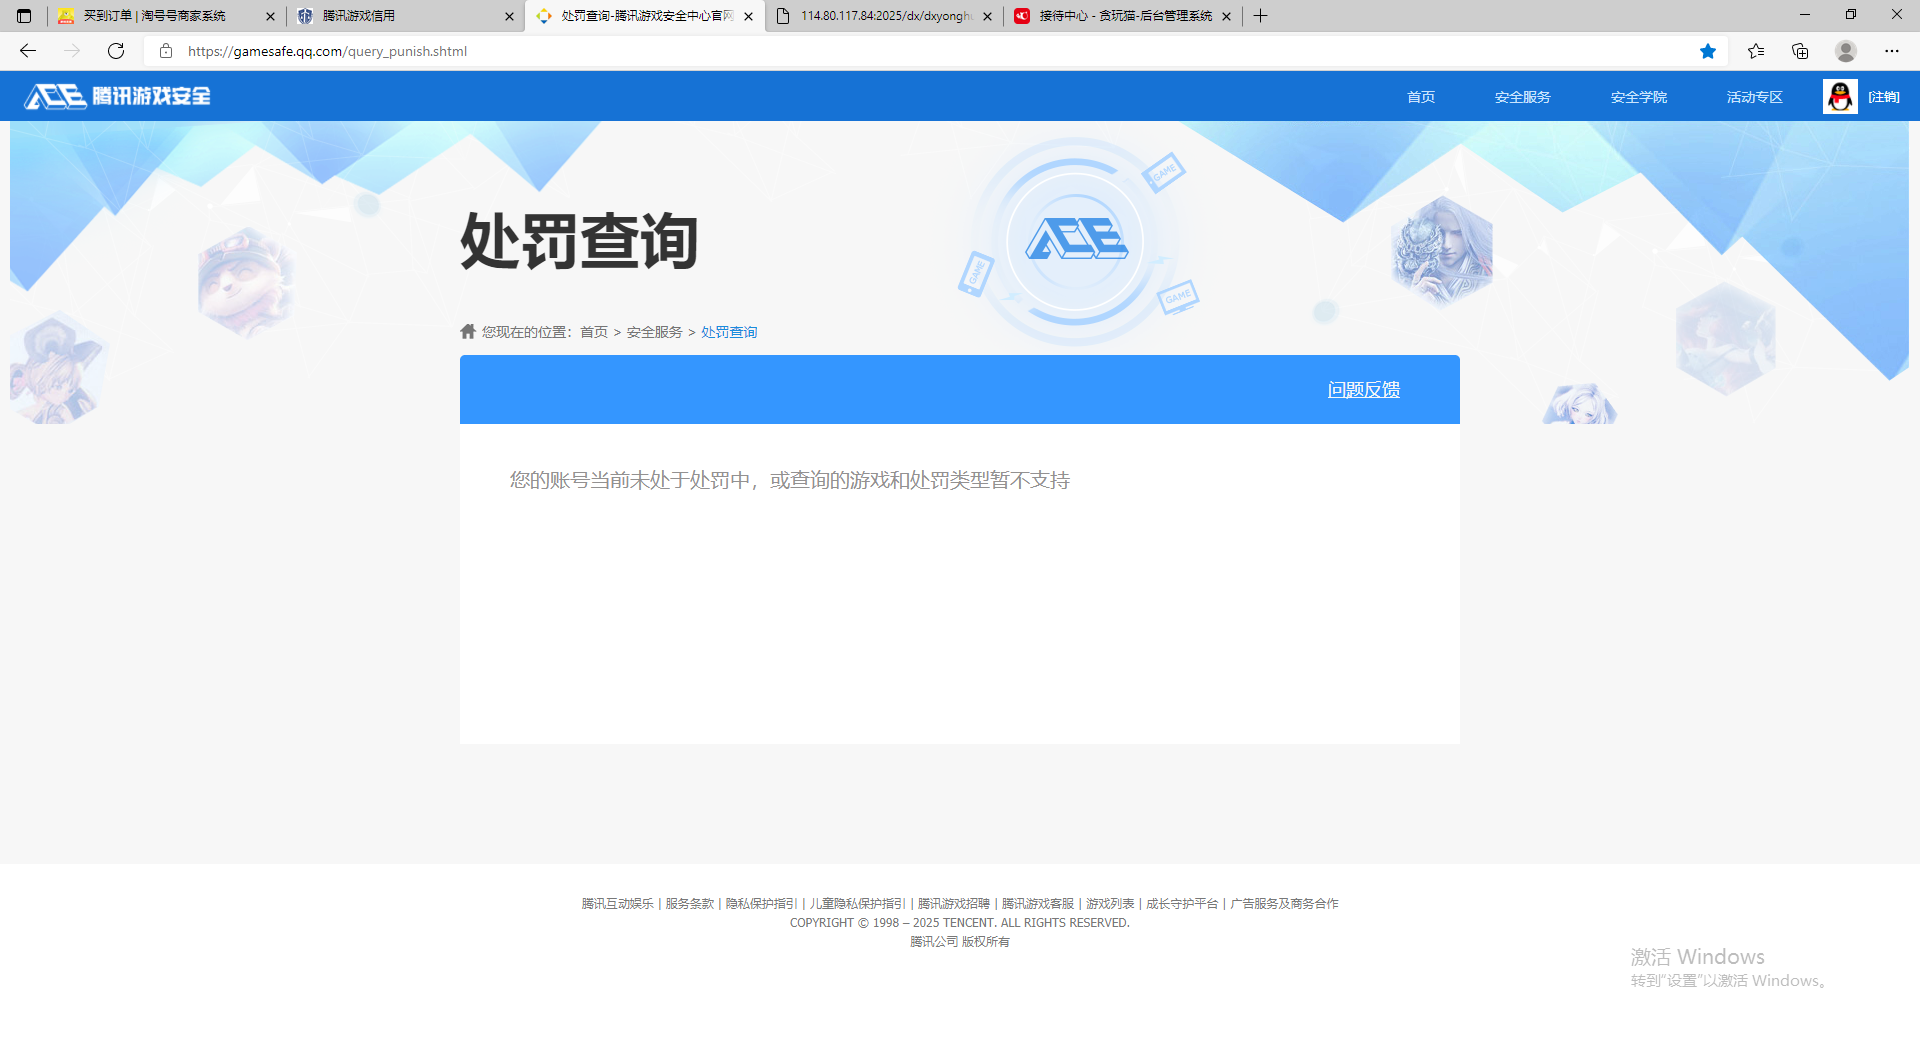Open the vertical tabs menu
The height and width of the screenshot is (1040, 1920).
23,16
